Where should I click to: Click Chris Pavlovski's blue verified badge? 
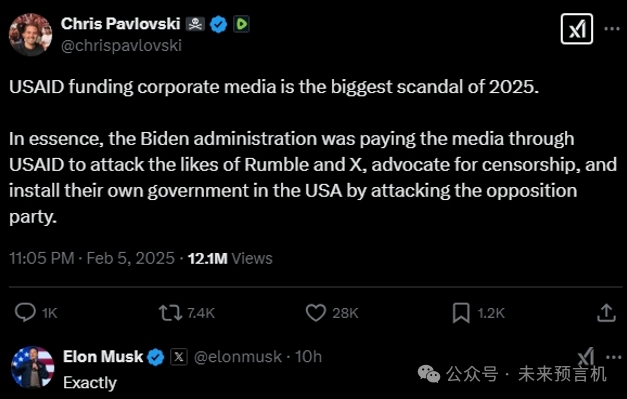click(x=218, y=24)
